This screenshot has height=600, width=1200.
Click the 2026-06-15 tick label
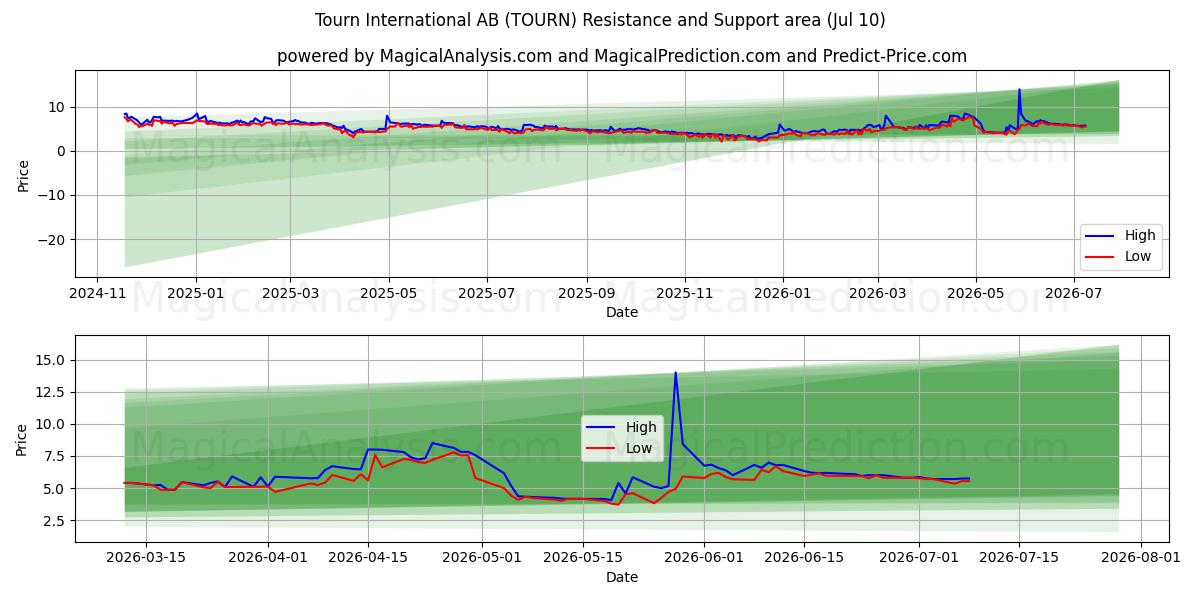click(804, 557)
